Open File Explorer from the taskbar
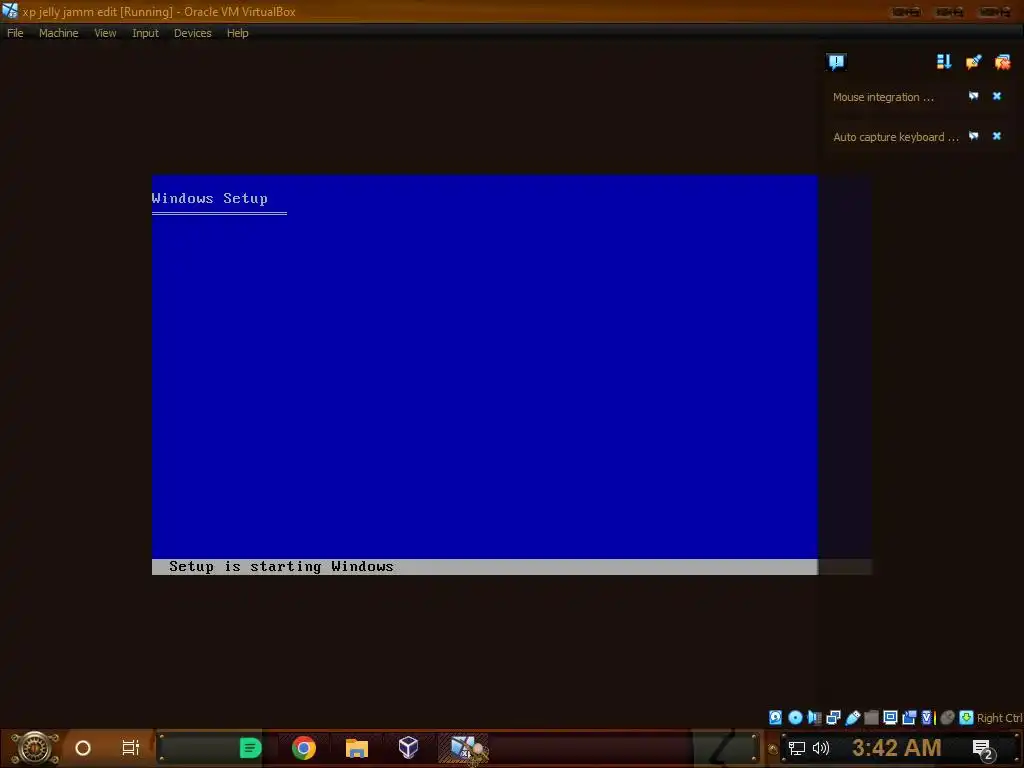This screenshot has height=768, width=1024. (357, 748)
